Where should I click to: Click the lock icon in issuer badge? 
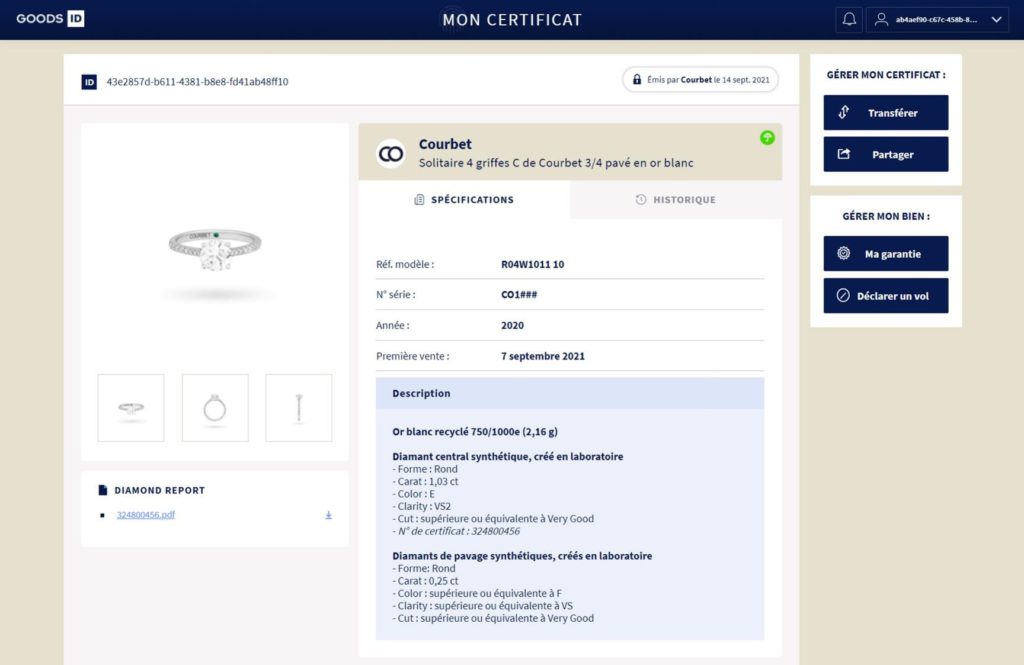pyautogui.click(x=637, y=80)
